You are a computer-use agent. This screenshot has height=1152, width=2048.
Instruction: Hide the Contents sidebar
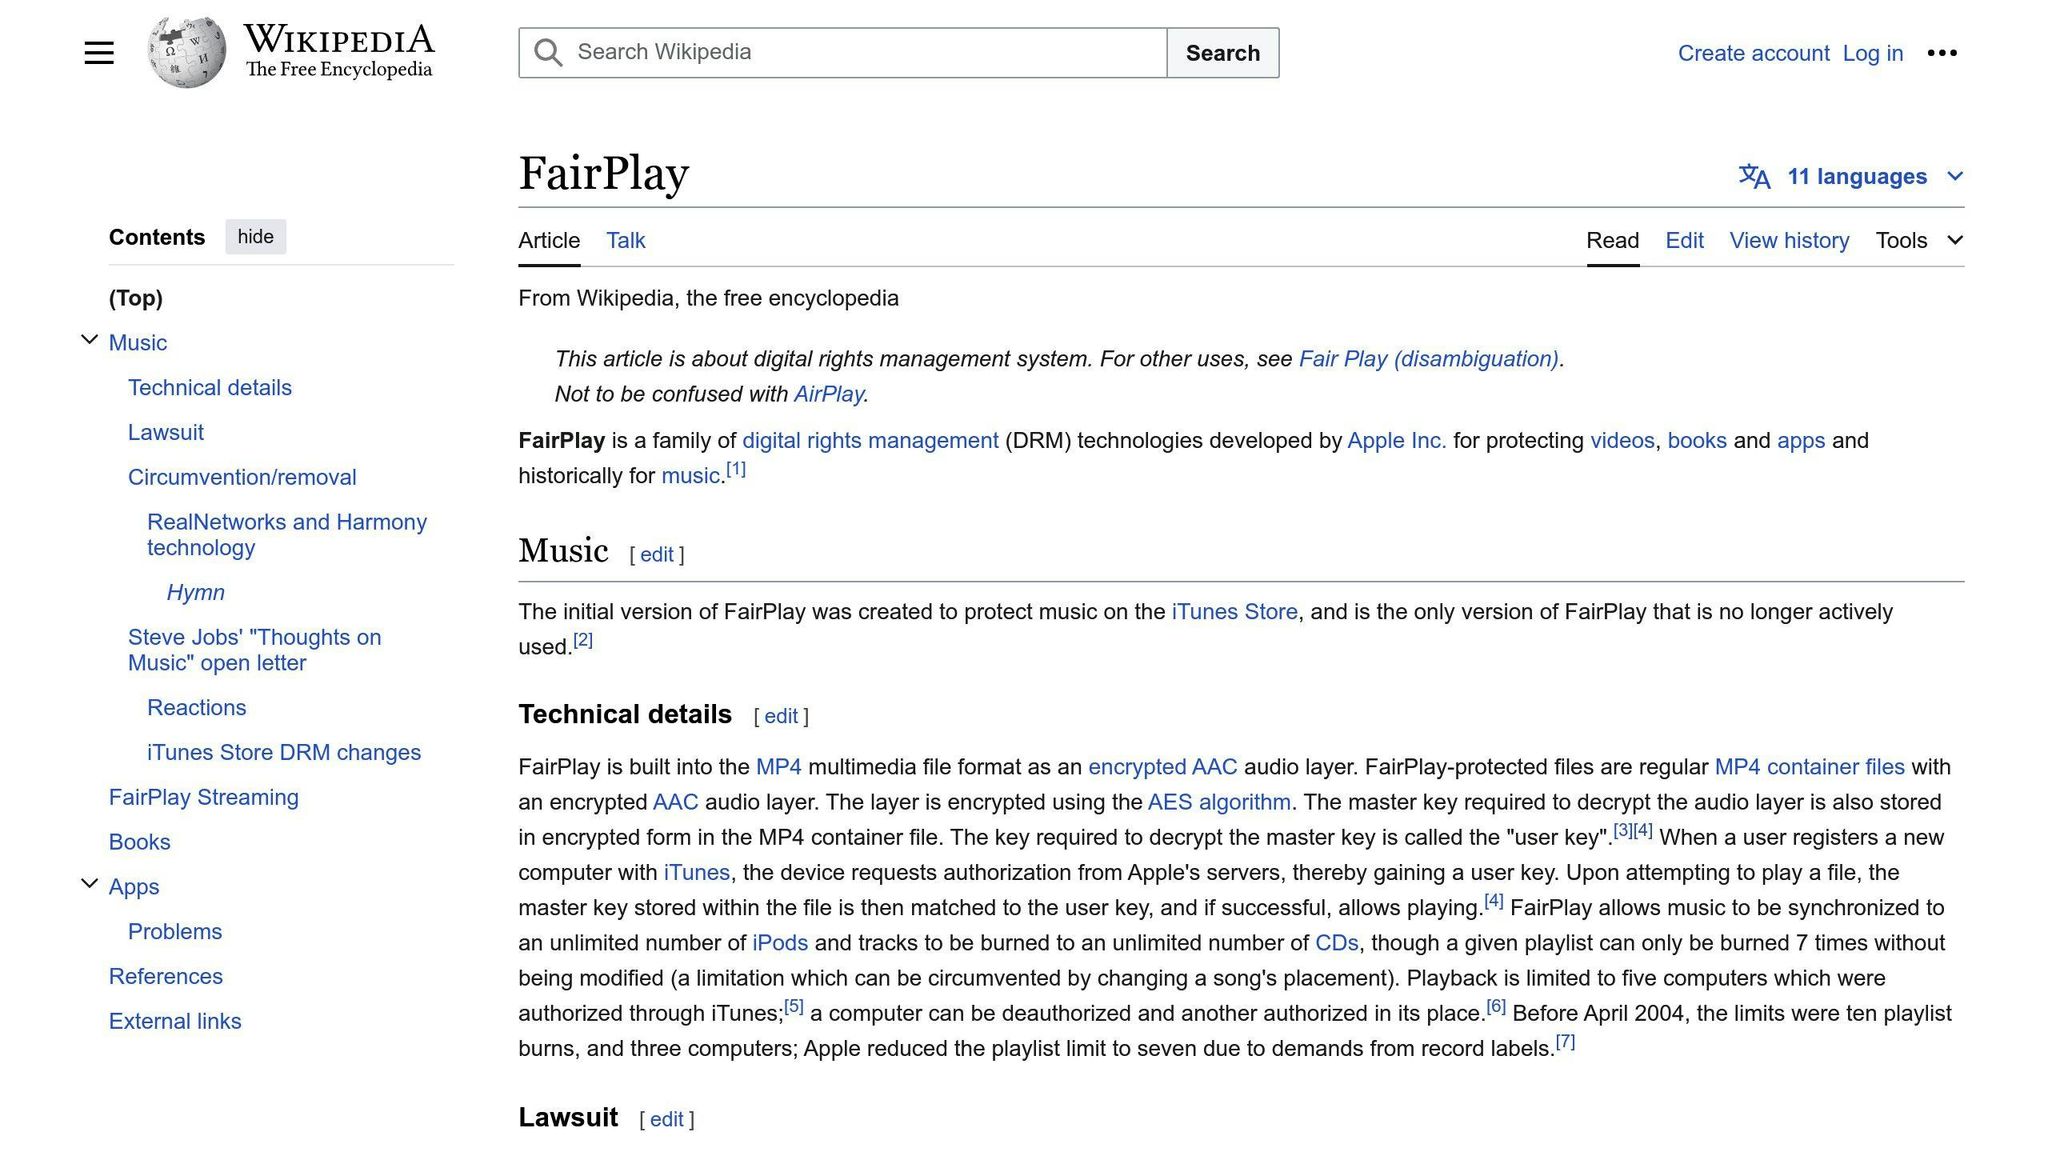tap(256, 237)
